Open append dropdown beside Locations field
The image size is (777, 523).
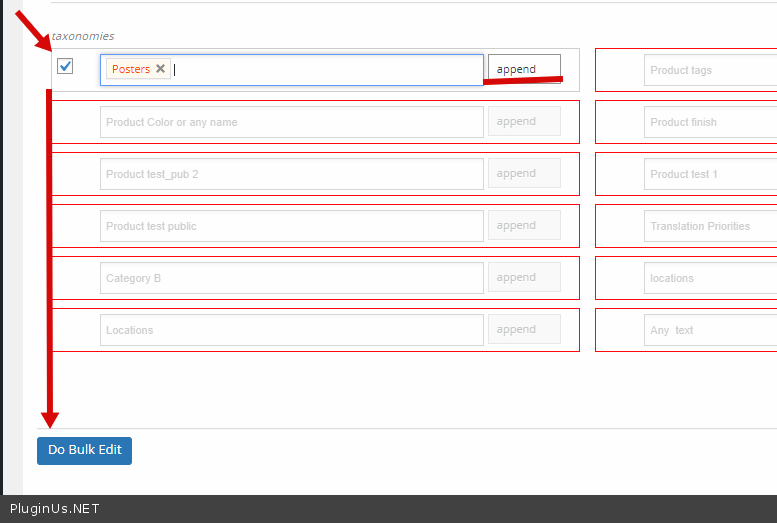[524, 330]
